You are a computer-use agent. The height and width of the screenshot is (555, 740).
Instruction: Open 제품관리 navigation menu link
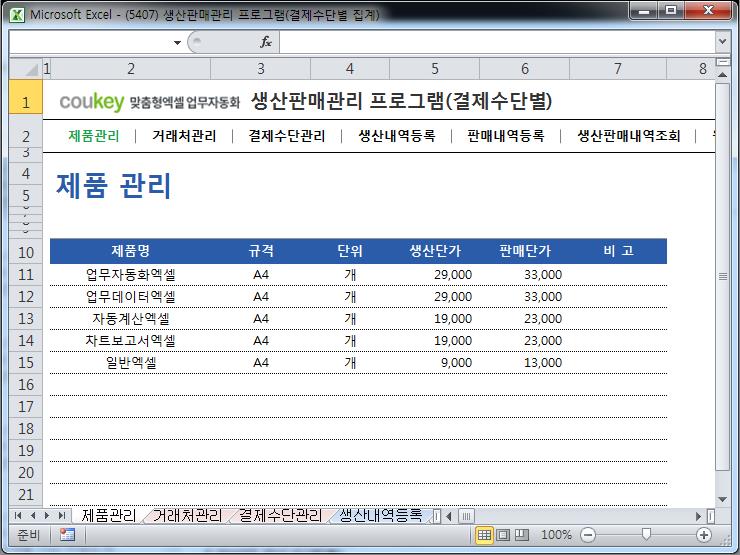[94, 136]
